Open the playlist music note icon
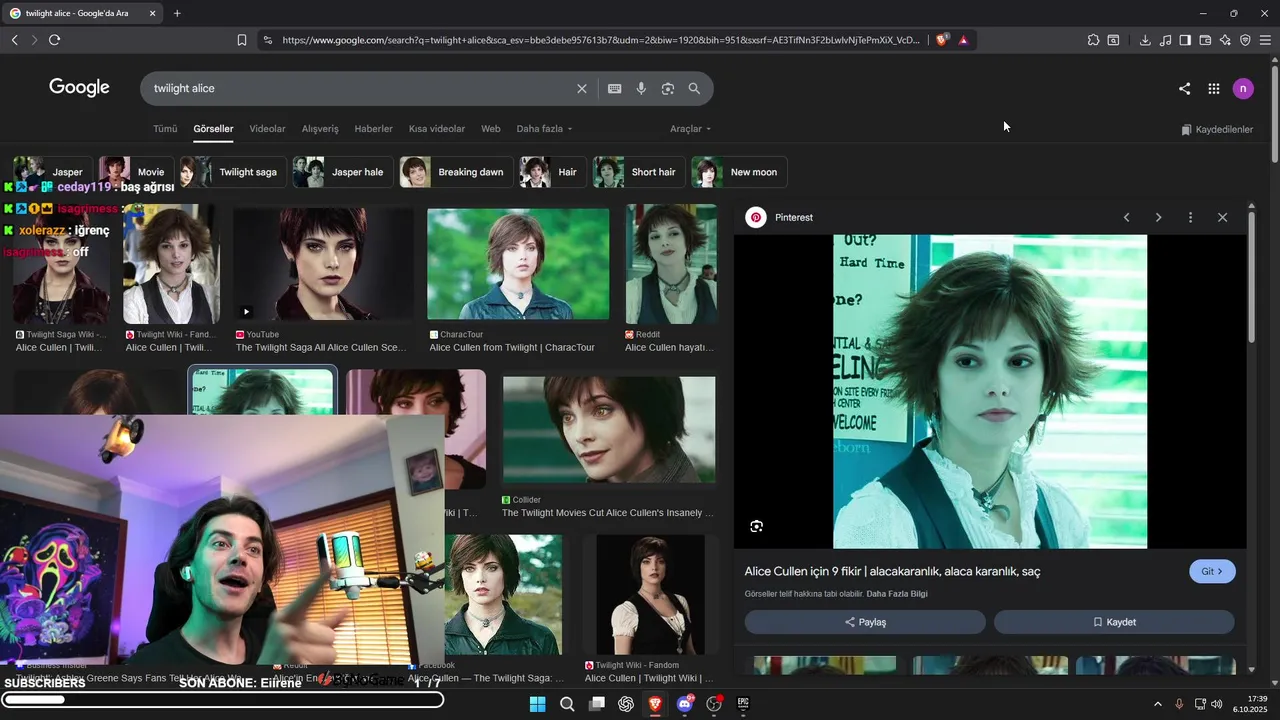Image resolution: width=1280 pixels, height=720 pixels. (x=1165, y=40)
